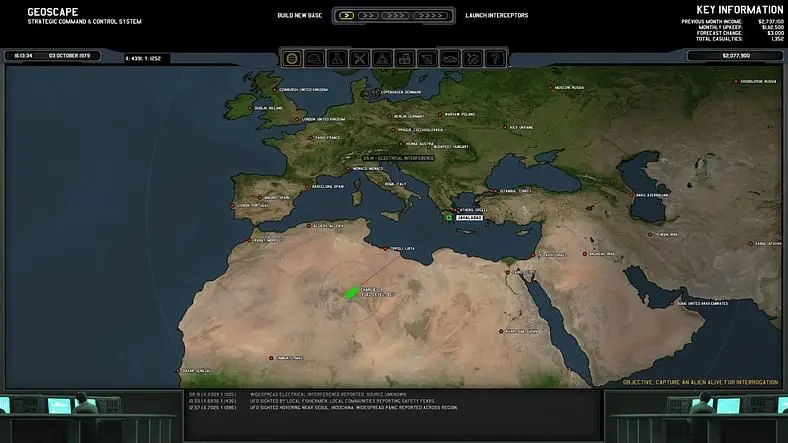Screen dimensions: 788x443
Task: Click the Tripoli Libya city marker
Action: 385,248
